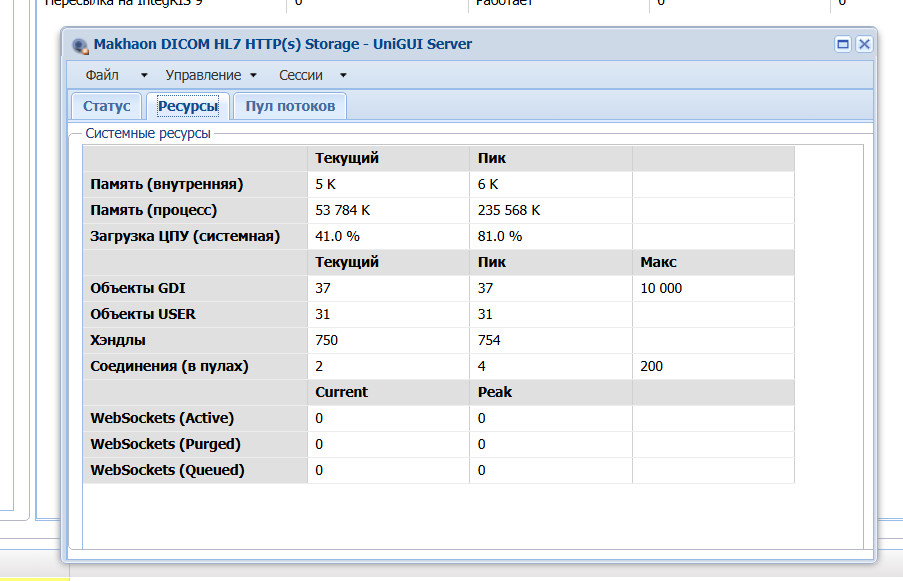Switch to the Пул потоков tab
903x581 pixels.
290,107
